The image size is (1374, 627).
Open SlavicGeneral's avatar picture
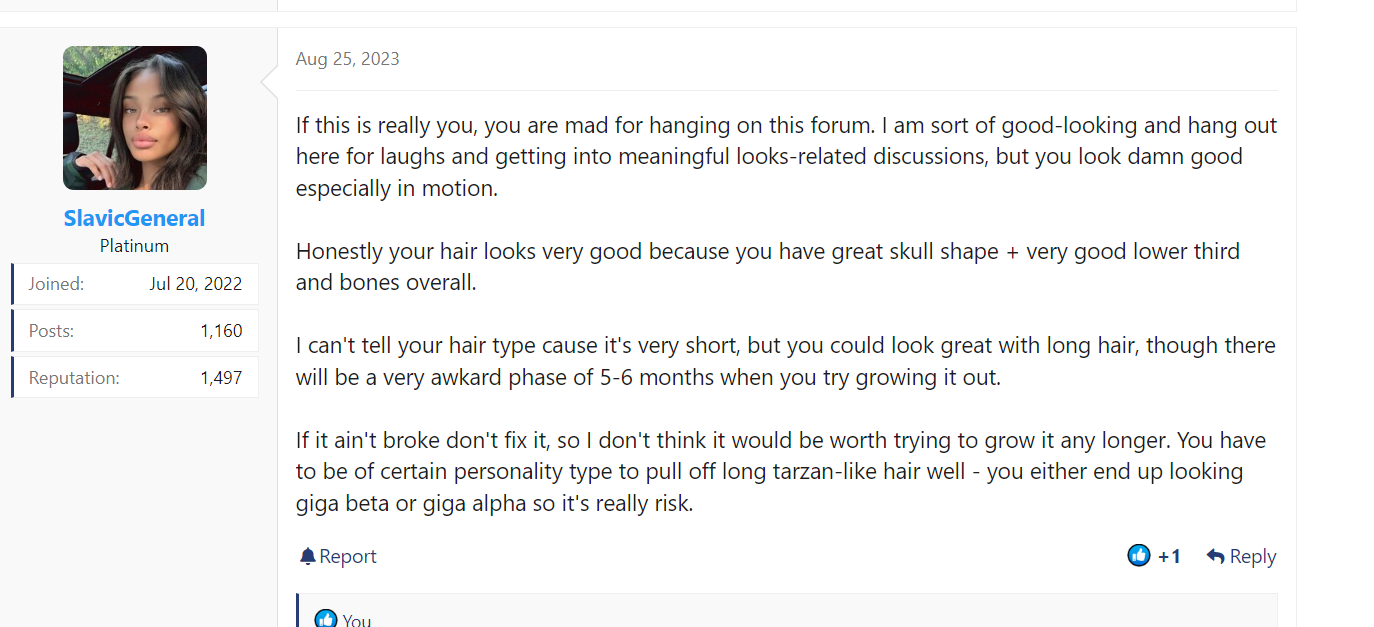(135, 118)
